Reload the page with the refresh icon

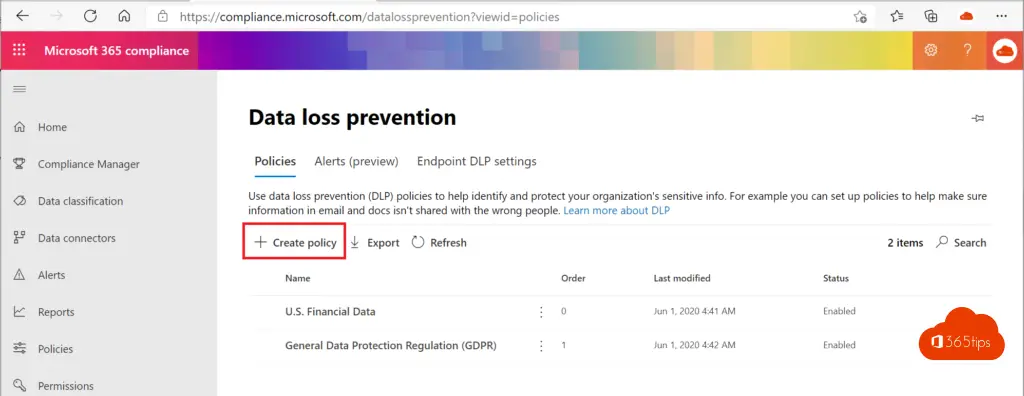[x=90, y=16]
